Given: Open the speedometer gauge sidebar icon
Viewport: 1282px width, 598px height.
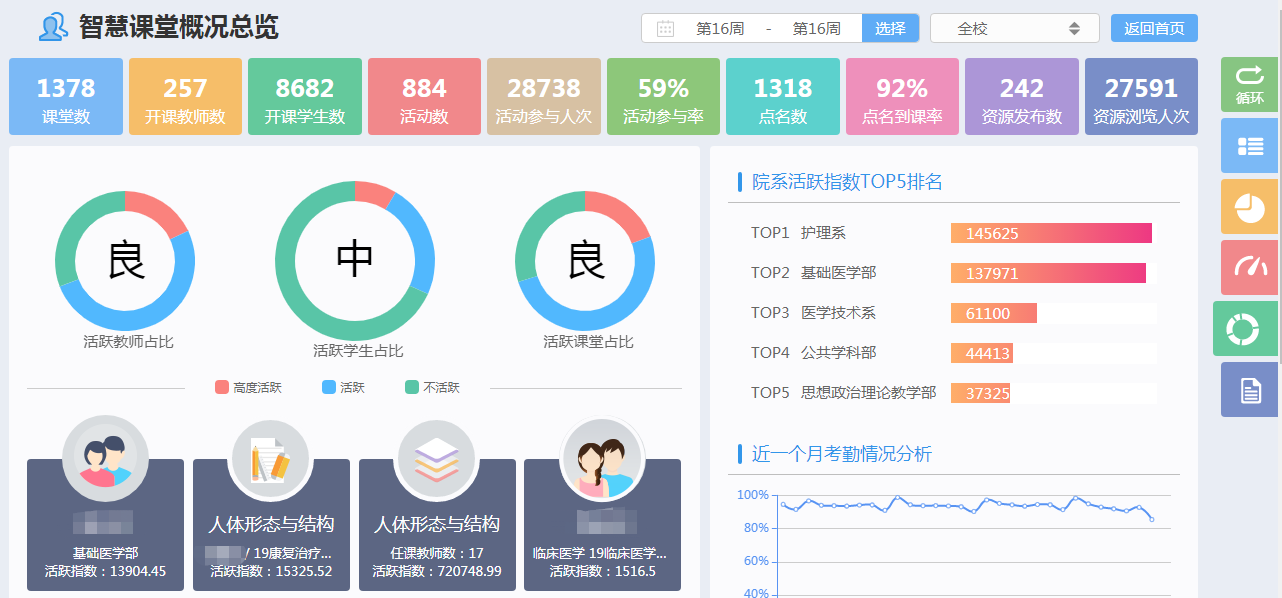Looking at the screenshot, I should pos(1249,267).
